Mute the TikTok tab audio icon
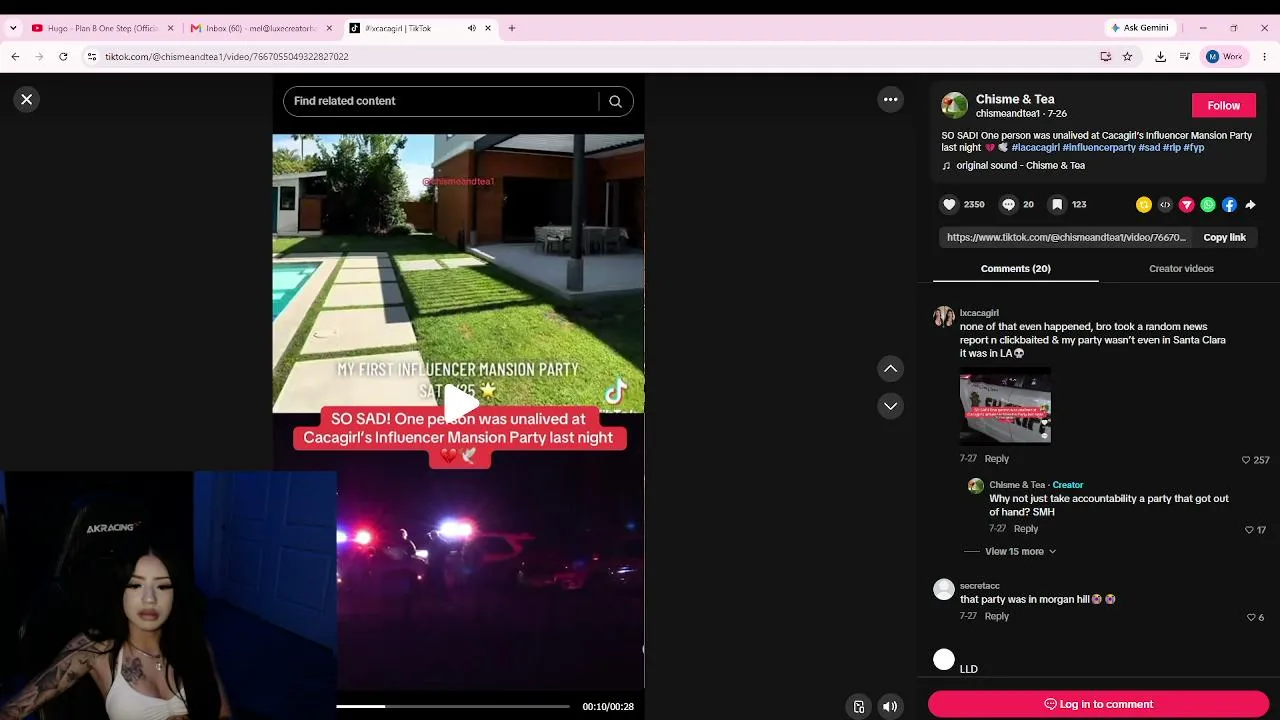 point(471,28)
